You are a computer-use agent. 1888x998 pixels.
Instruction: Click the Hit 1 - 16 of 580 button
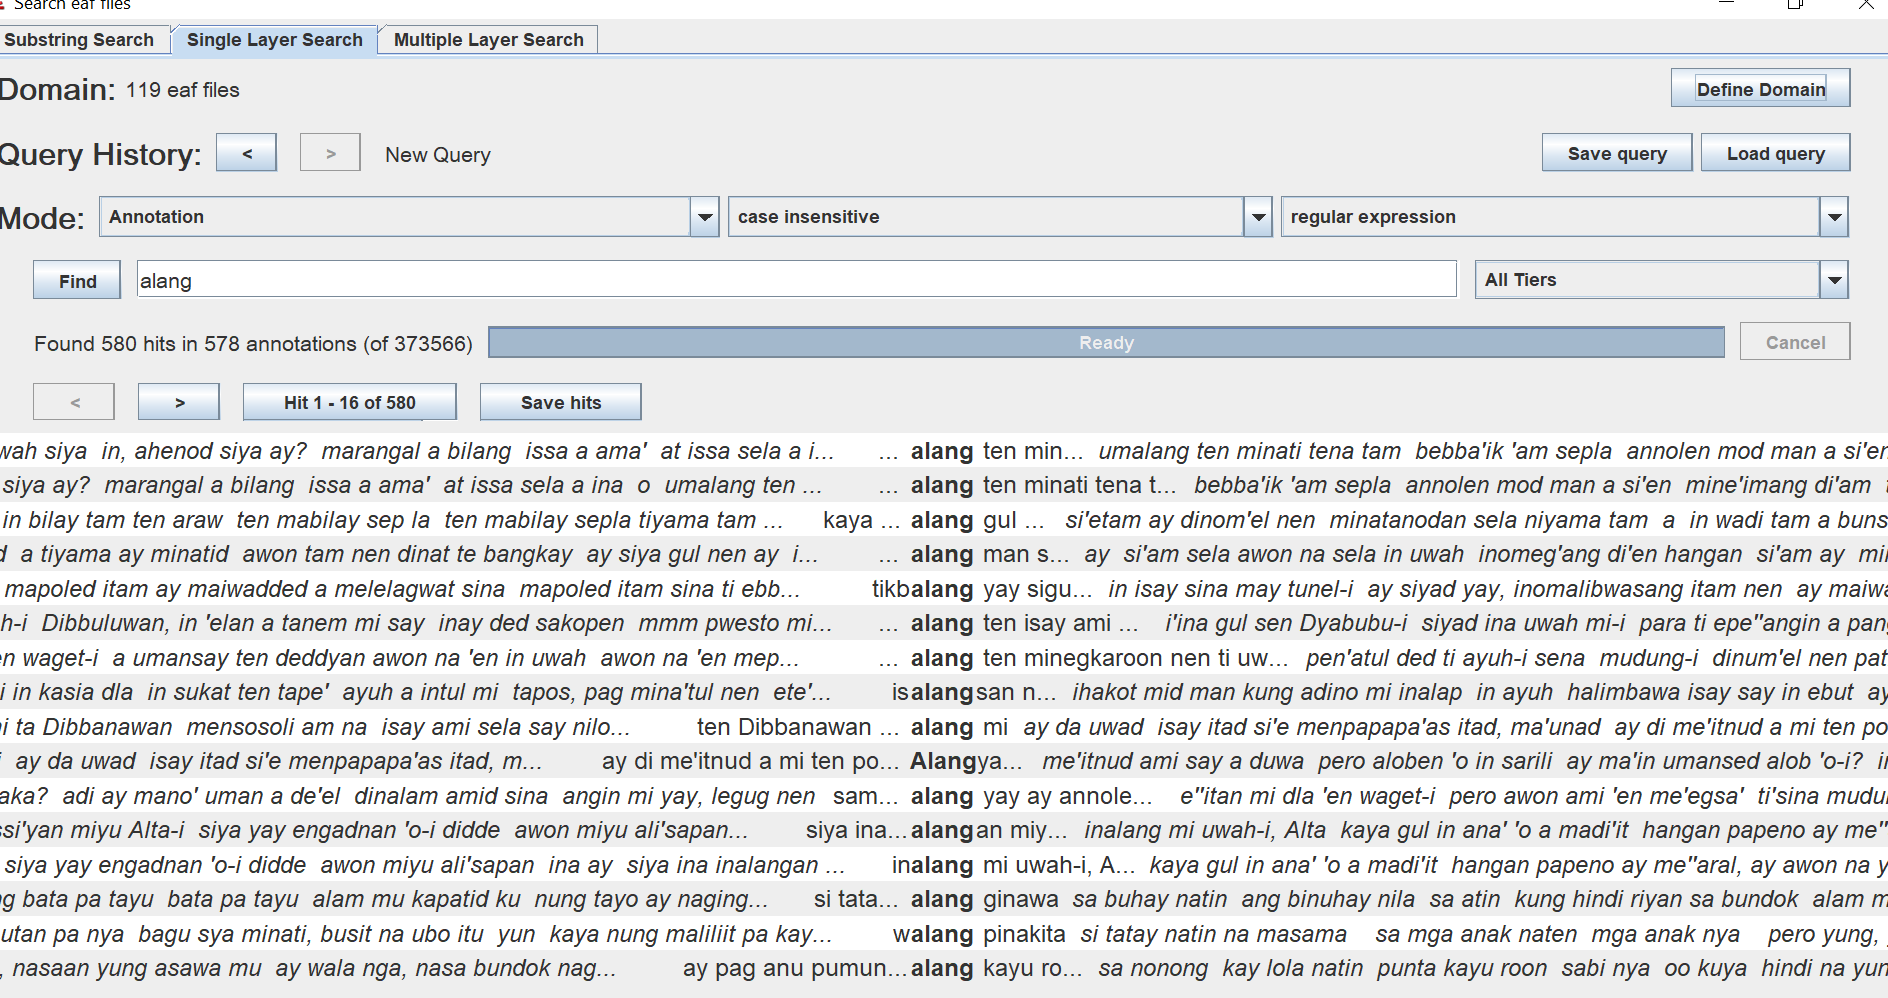tap(349, 402)
